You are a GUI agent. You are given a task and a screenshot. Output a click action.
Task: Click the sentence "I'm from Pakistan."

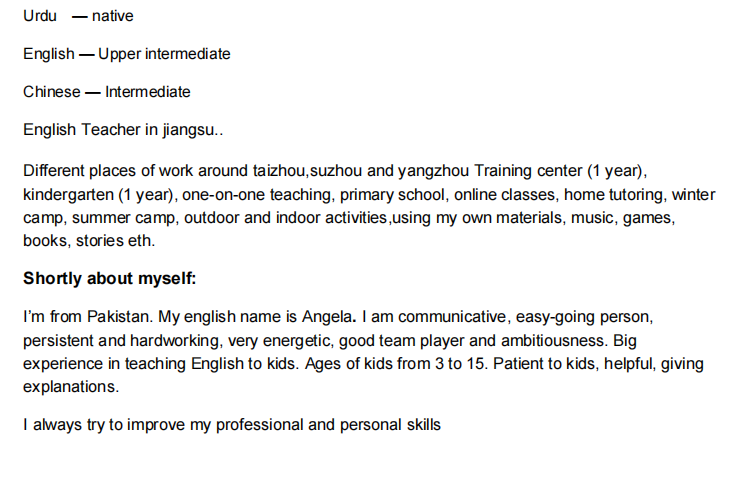point(88,317)
